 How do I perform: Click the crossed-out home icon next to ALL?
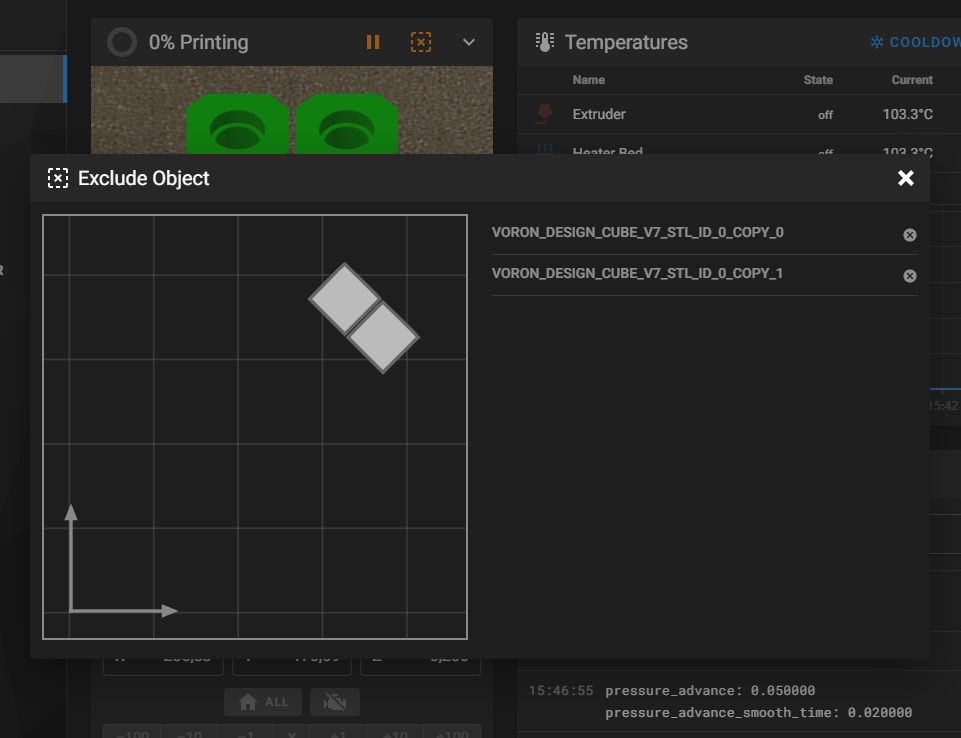coord(334,702)
